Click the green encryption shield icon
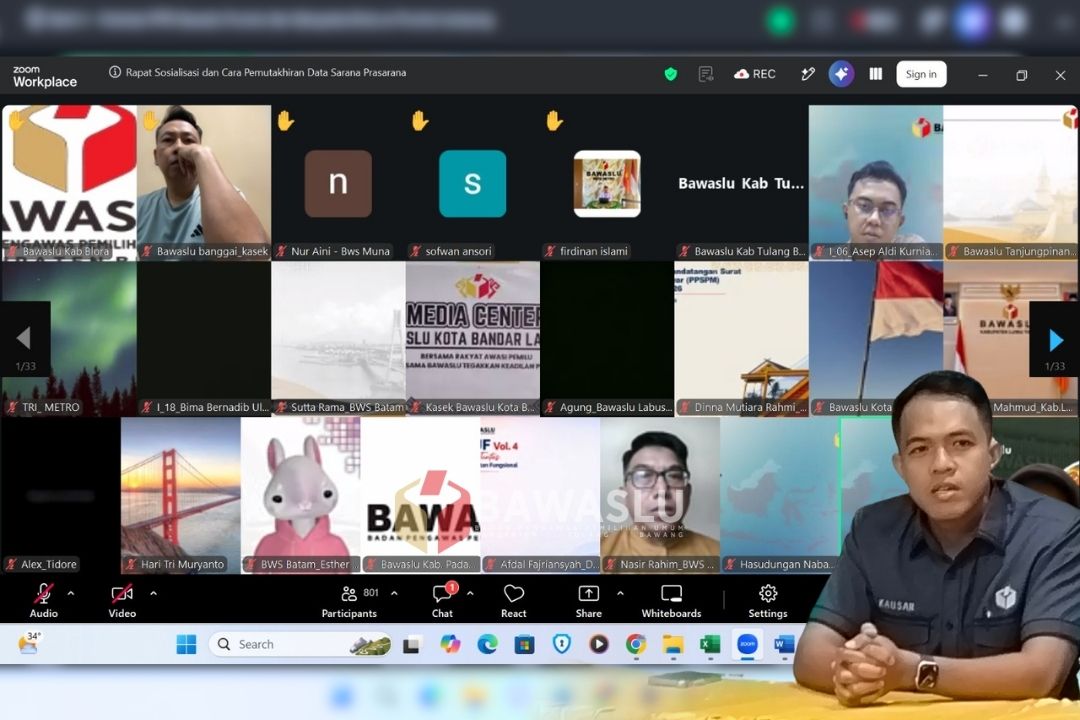This screenshot has height=720, width=1080. tap(670, 74)
